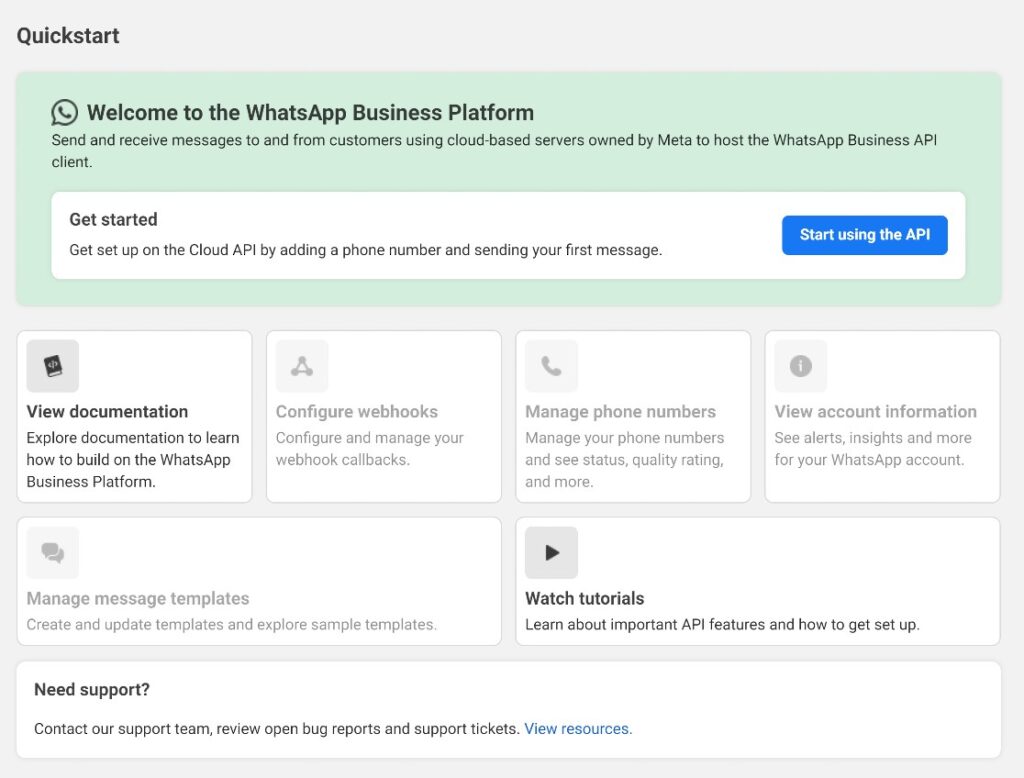This screenshot has height=778, width=1024.
Task: Click the View account information card
Action: pyautogui.click(x=881, y=415)
